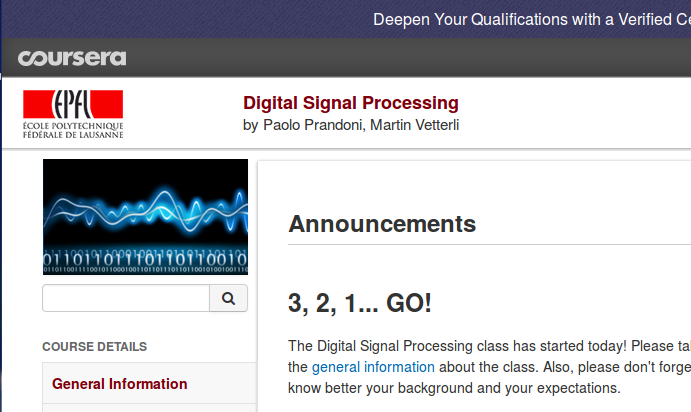Viewport: 691px width, 412px height.
Task: Focus the course search text box
Action: (126, 298)
